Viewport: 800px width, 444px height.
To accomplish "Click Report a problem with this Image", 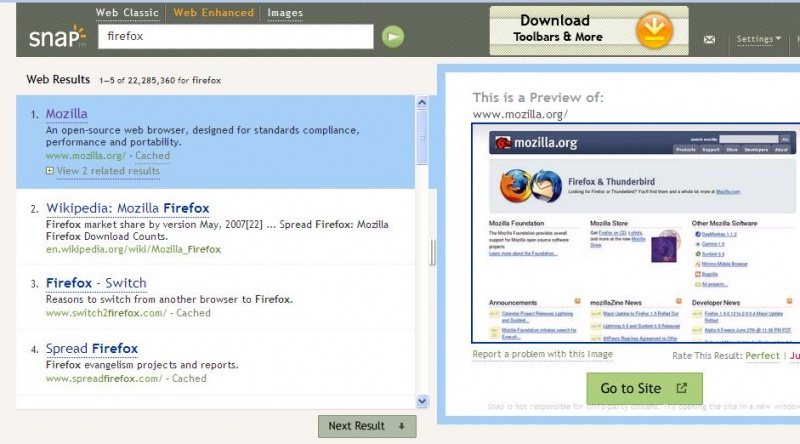I will [x=542, y=354].
